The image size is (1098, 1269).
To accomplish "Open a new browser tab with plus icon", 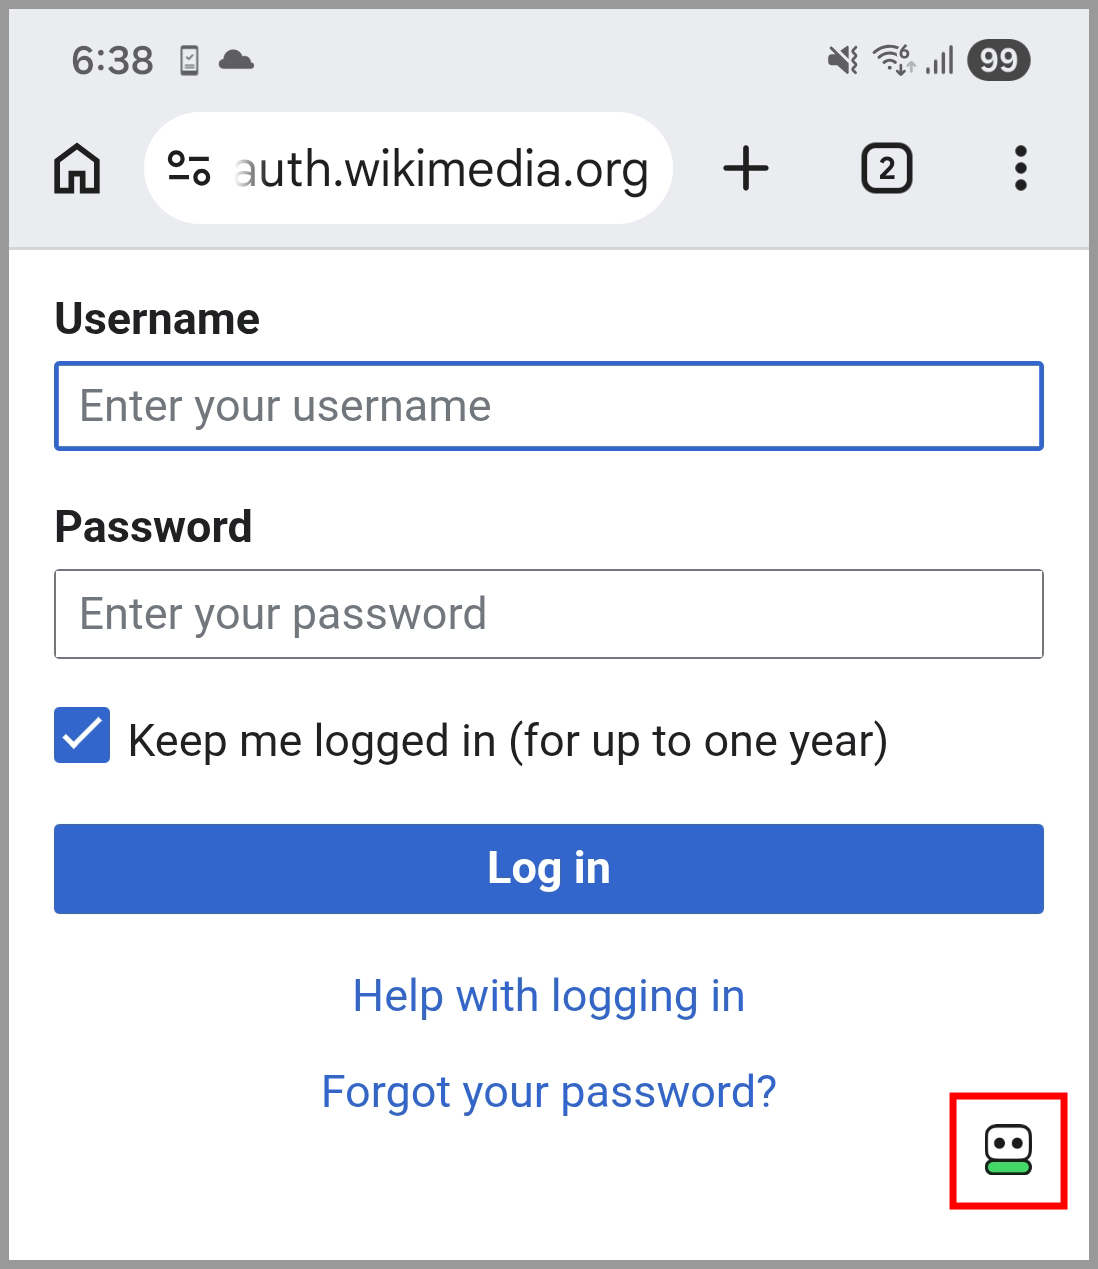I will point(746,168).
